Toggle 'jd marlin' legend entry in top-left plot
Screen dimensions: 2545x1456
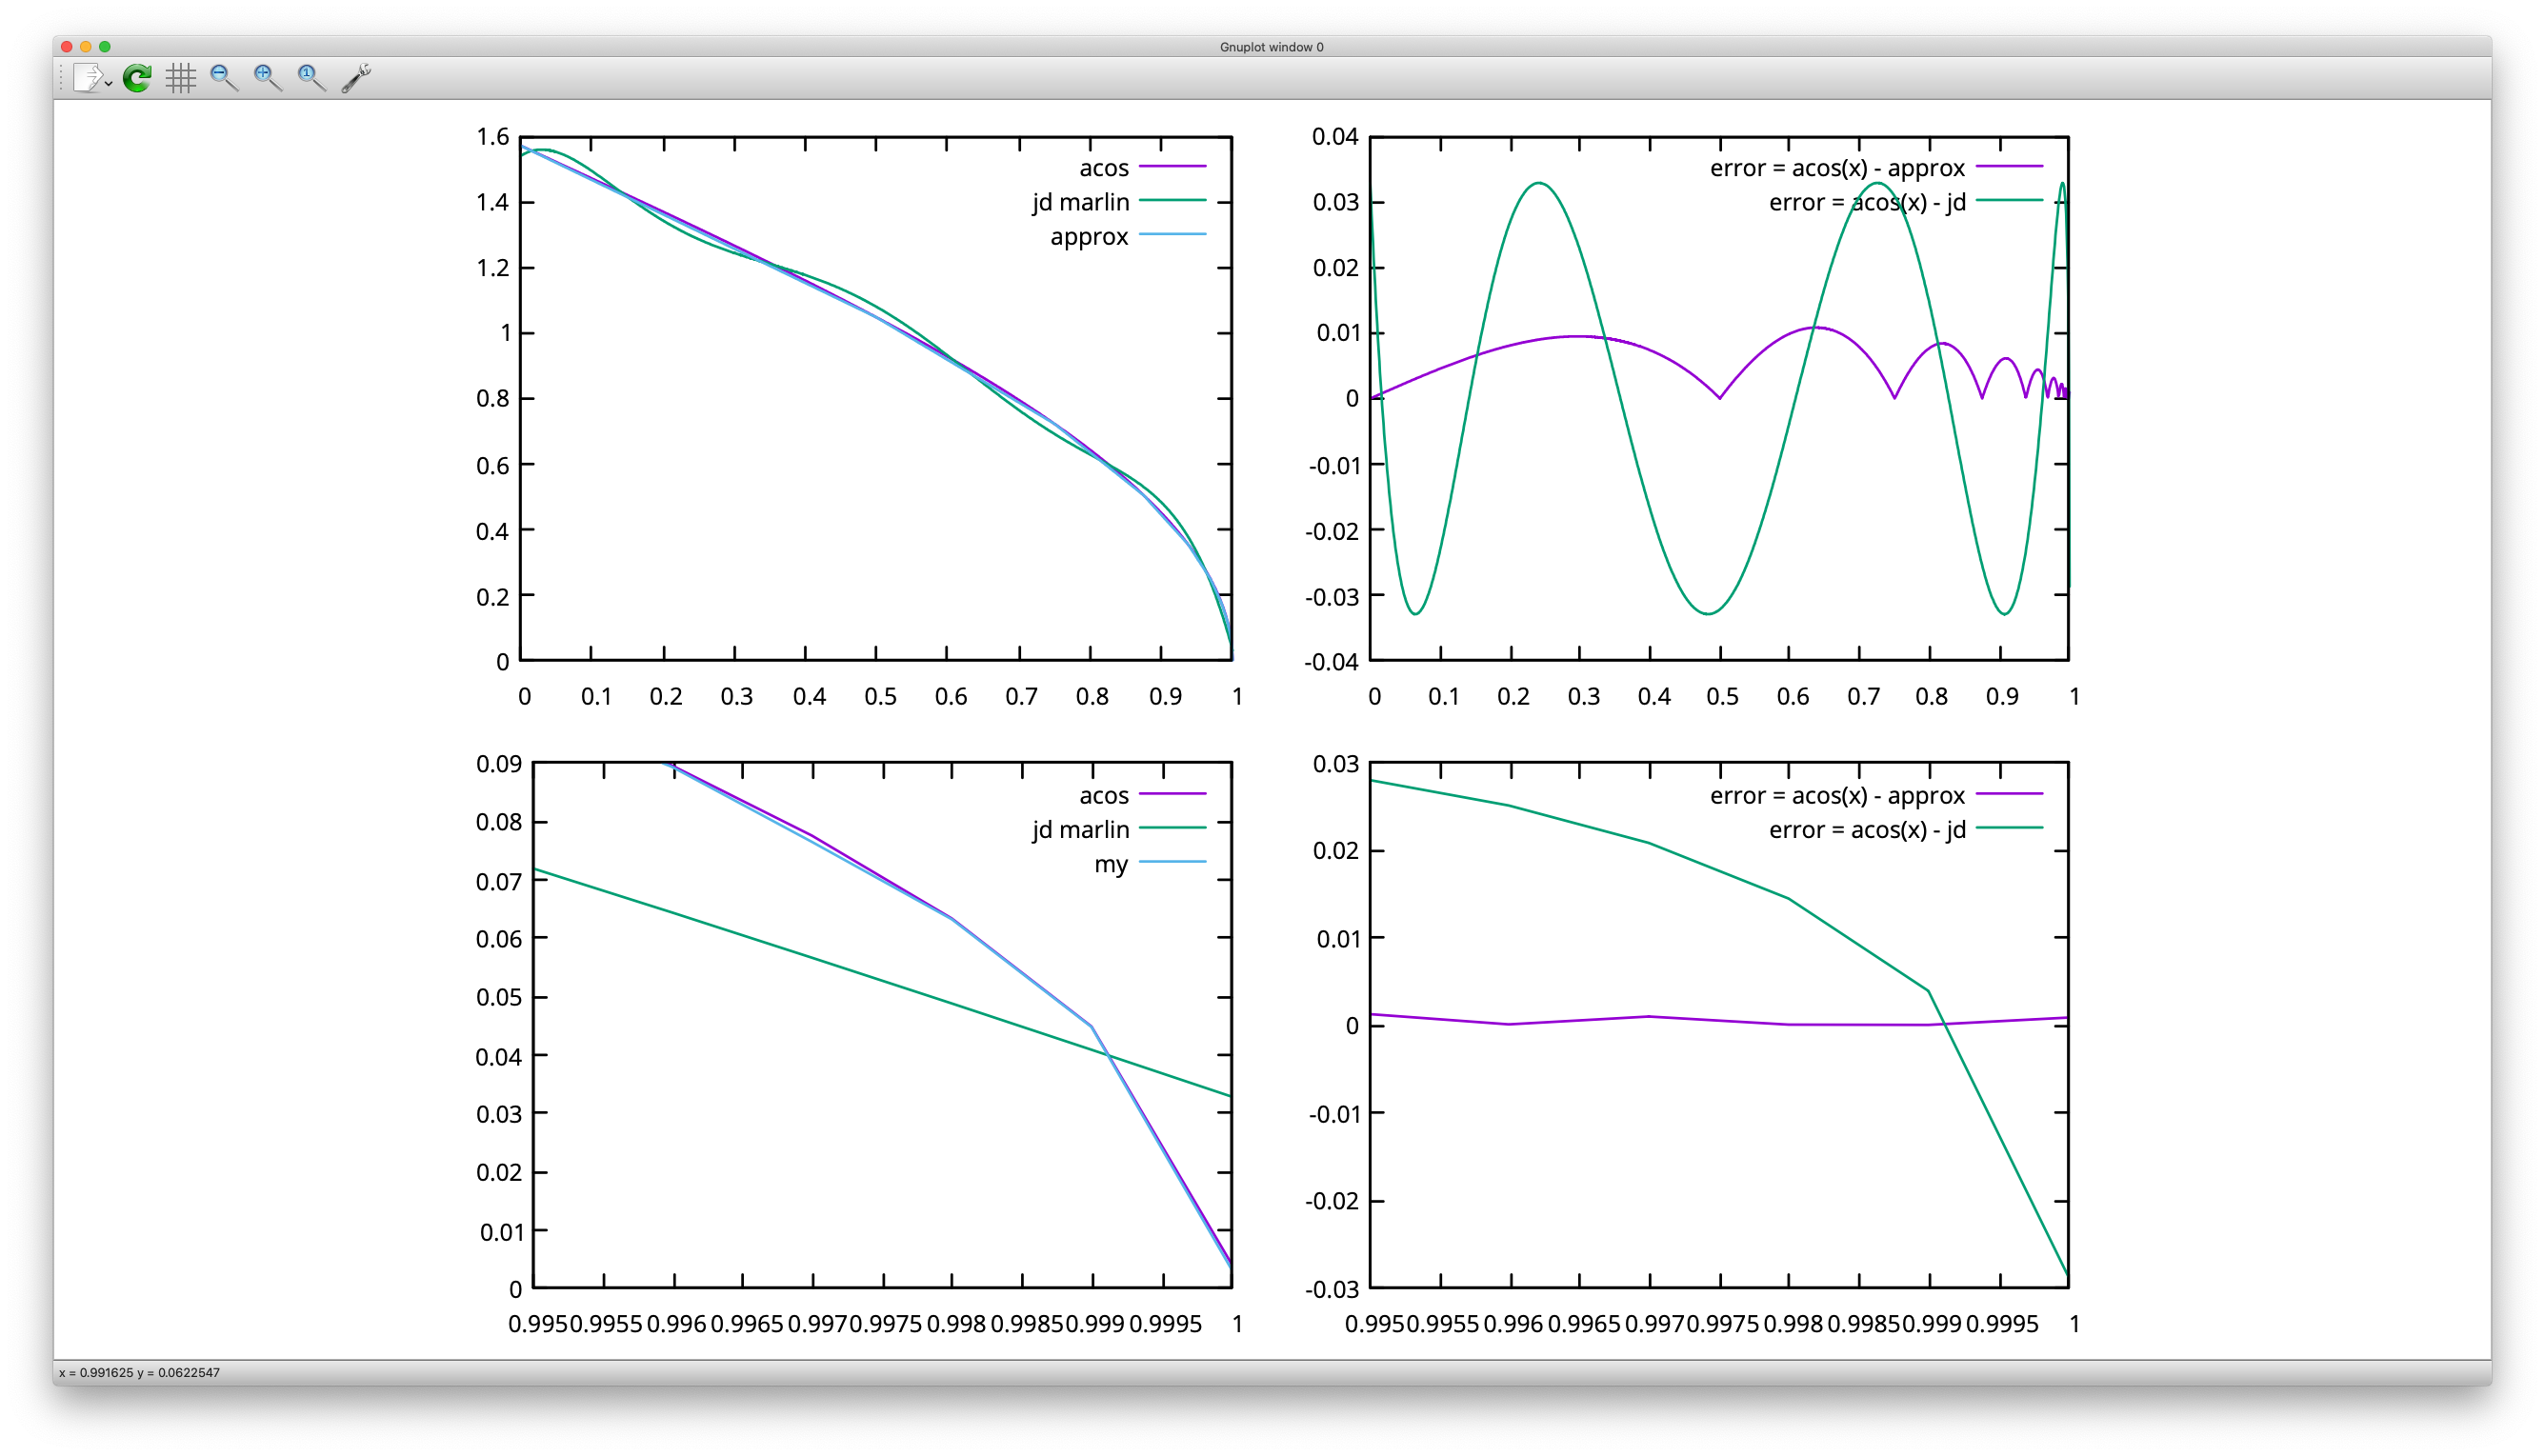click(x=1080, y=202)
